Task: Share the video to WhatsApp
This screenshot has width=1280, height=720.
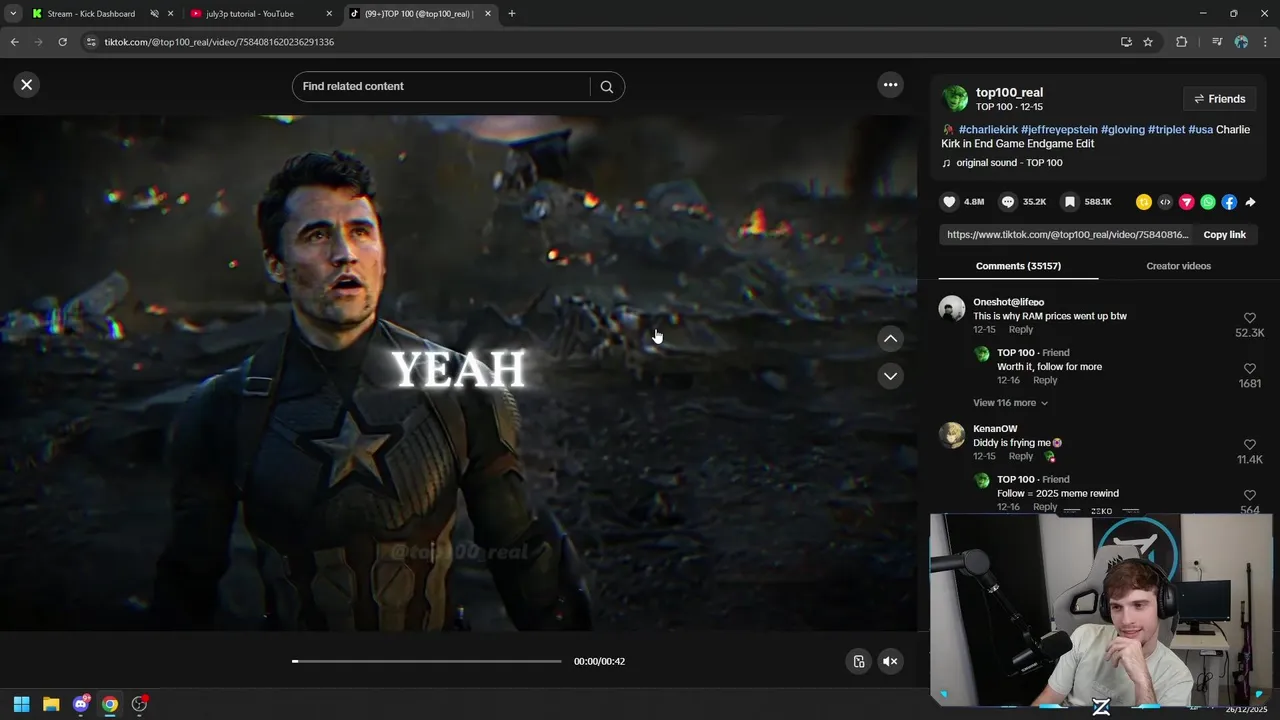Action: tap(1208, 202)
